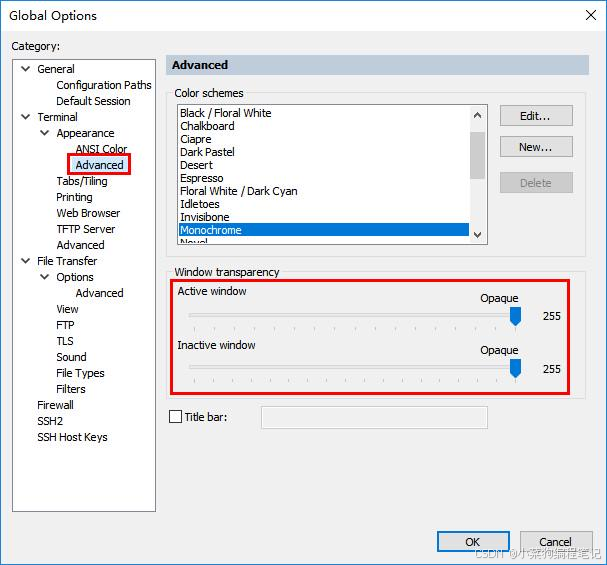Select ANSI Color under Appearance
Viewport: 607px width, 565px height.
(101, 149)
